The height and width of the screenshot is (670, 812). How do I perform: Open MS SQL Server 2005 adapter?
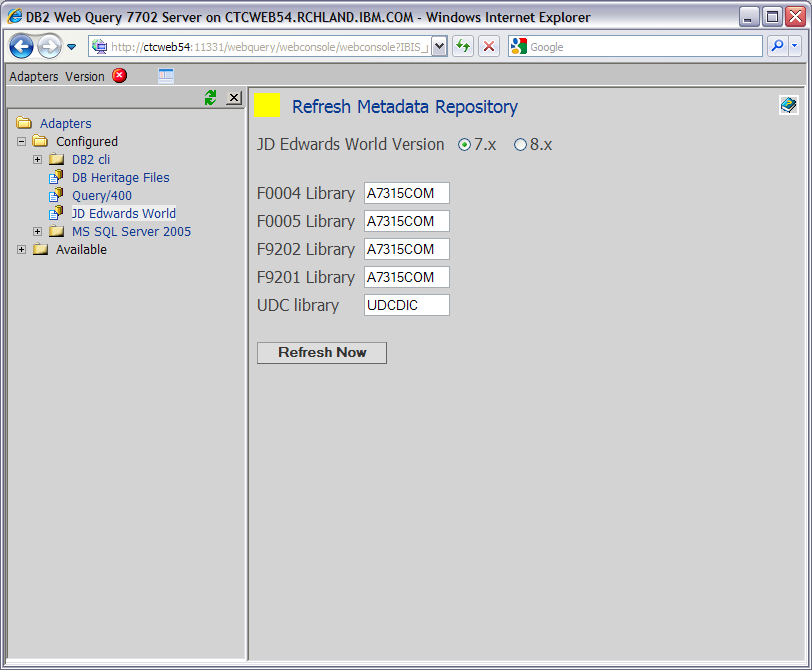coord(132,231)
